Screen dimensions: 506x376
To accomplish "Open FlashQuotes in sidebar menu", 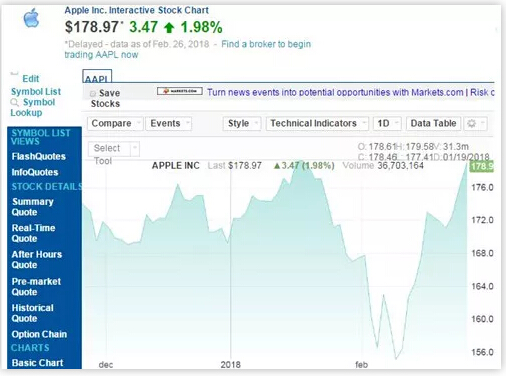I will (x=39, y=156).
